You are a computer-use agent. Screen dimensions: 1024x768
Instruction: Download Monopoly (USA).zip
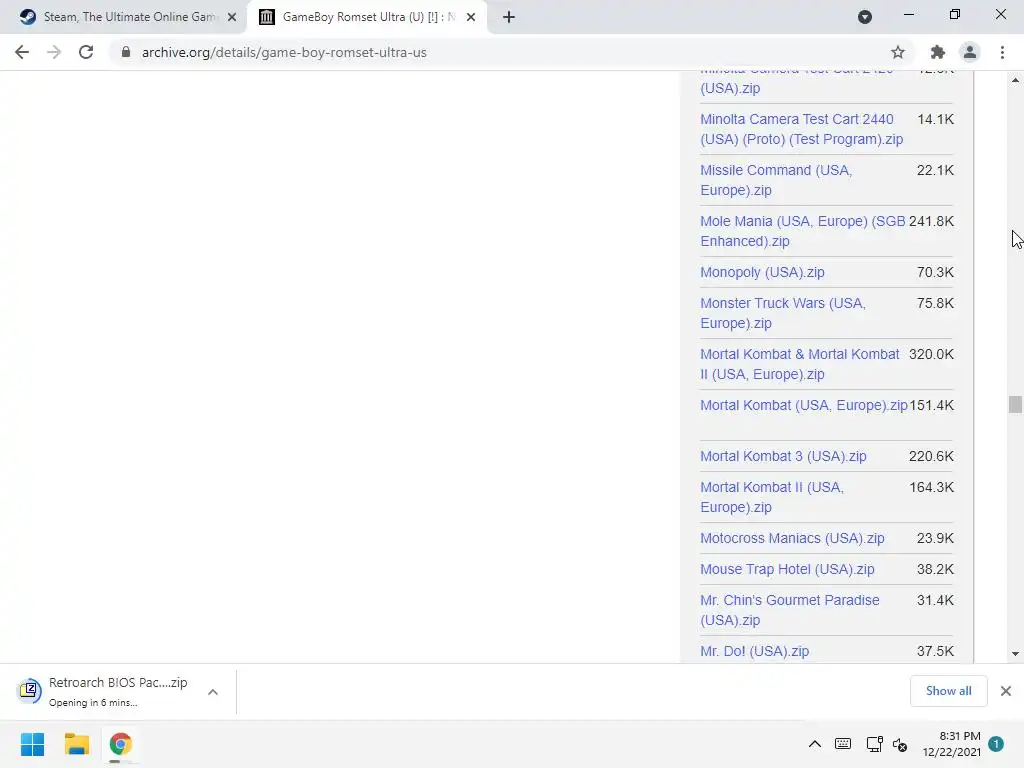tap(762, 272)
